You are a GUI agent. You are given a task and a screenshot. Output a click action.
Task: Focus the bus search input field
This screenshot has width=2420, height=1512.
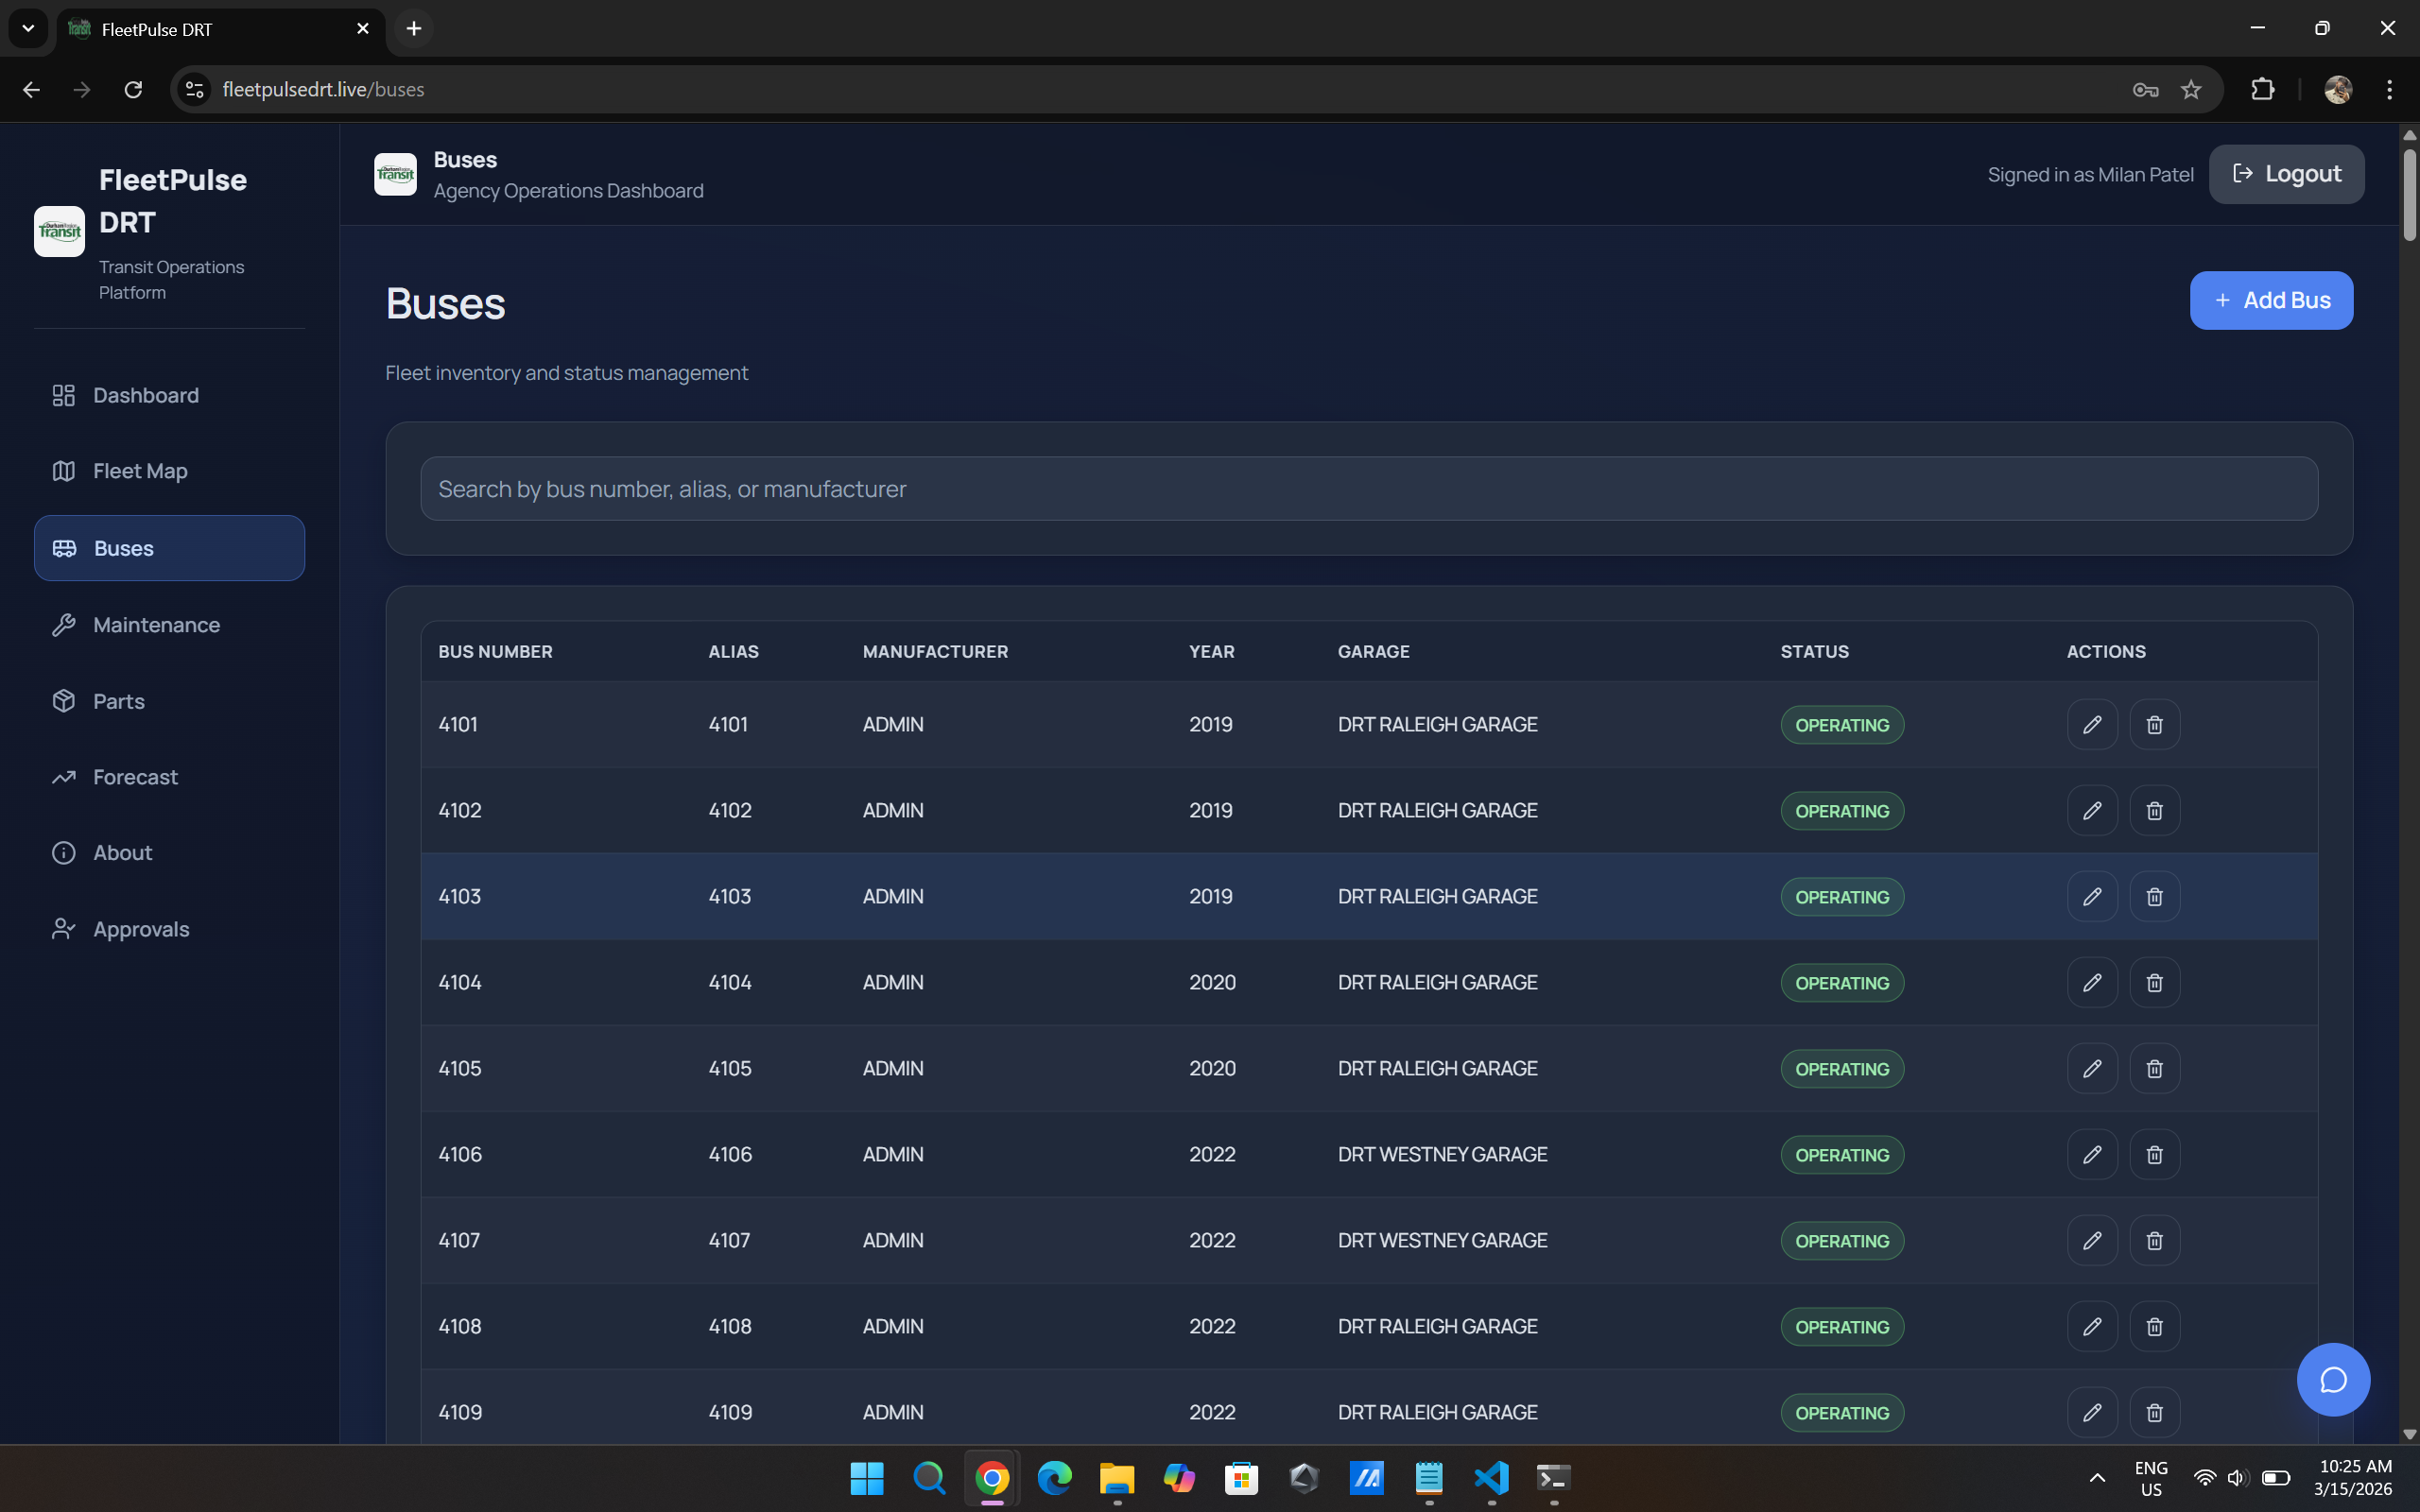click(x=1368, y=489)
